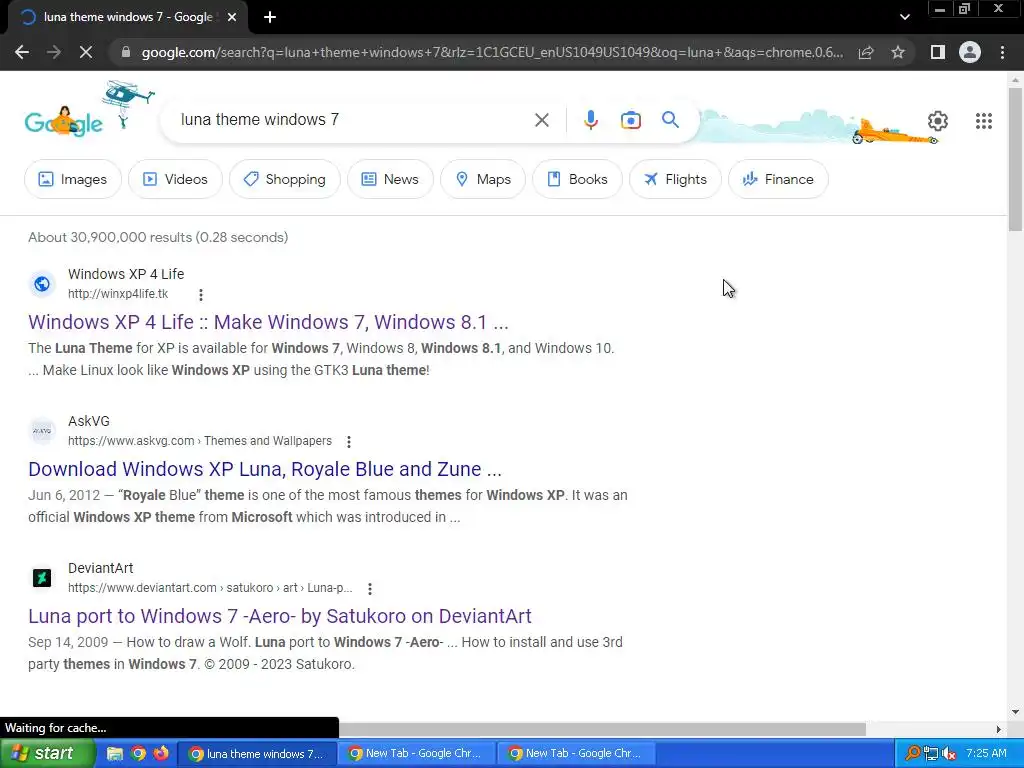Click the scrollbar down arrow
Viewport: 1024px width, 768px height.
pyautogui.click(x=1016, y=712)
